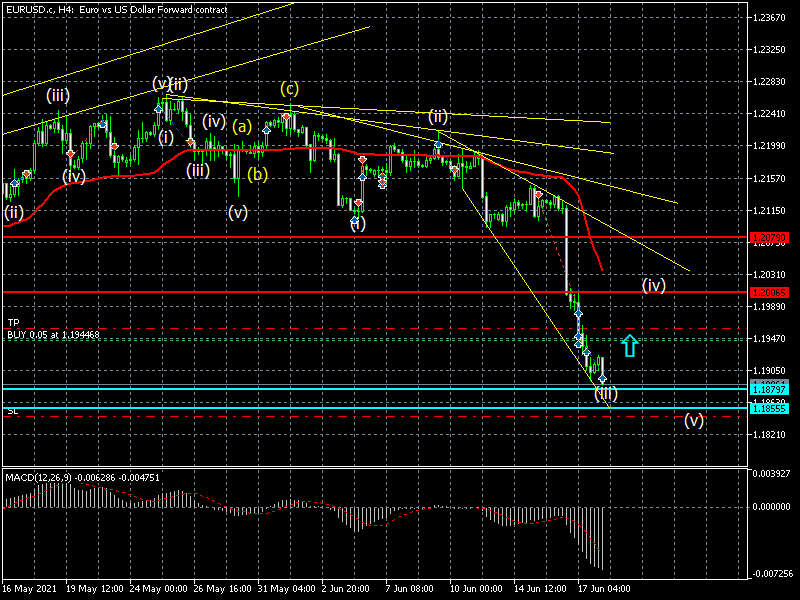Click the SL level label

pyautogui.click(x=13, y=411)
